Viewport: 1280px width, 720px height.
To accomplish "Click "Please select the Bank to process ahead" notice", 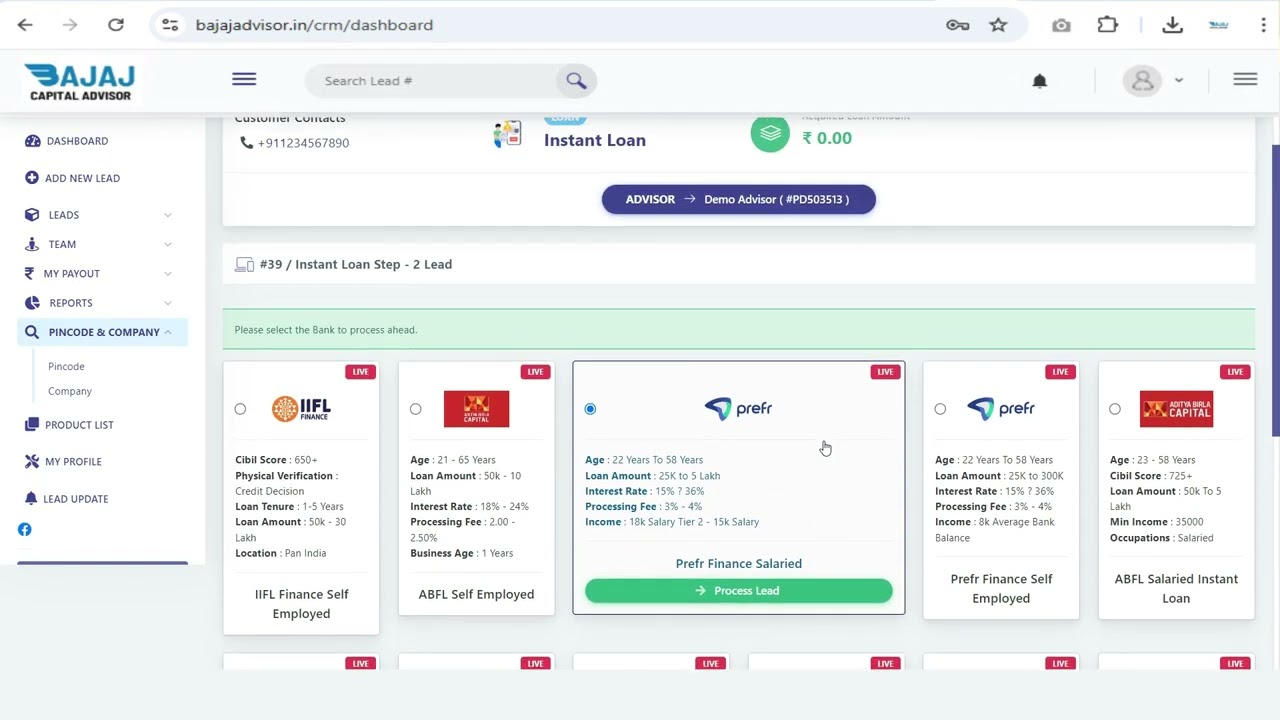I will click(x=326, y=330).
